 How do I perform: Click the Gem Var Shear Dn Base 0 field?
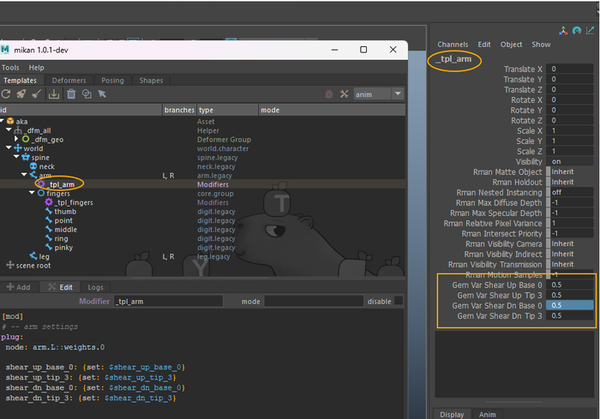click(x=571, y=305)
